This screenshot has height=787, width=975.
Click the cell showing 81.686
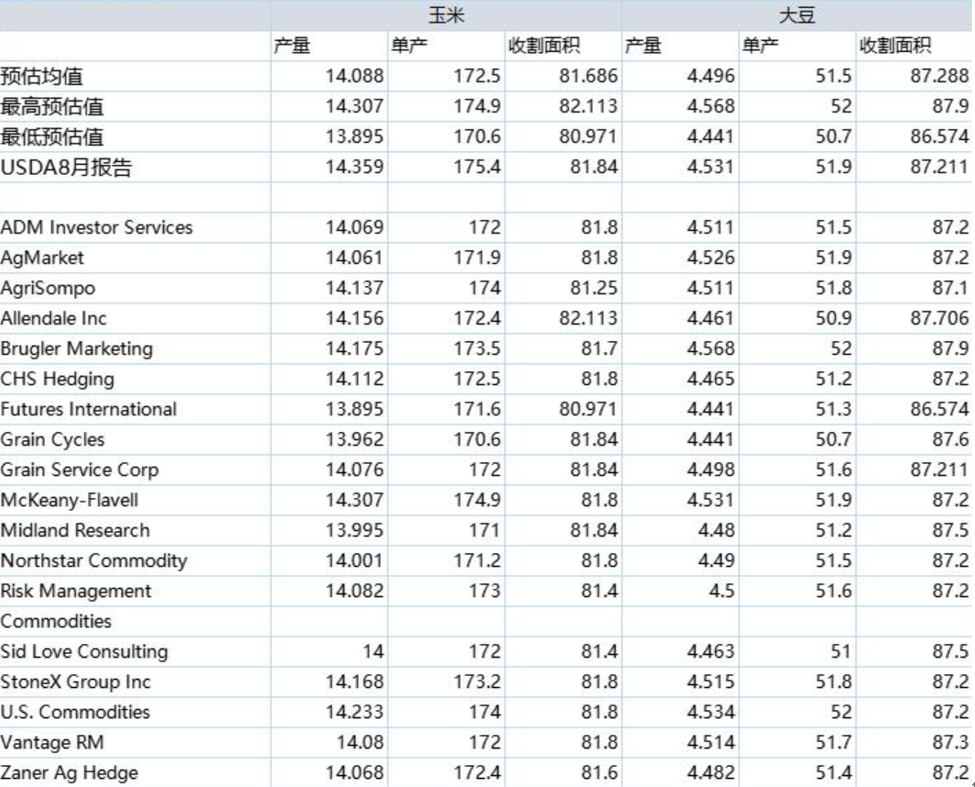click(x=588, y=76)
